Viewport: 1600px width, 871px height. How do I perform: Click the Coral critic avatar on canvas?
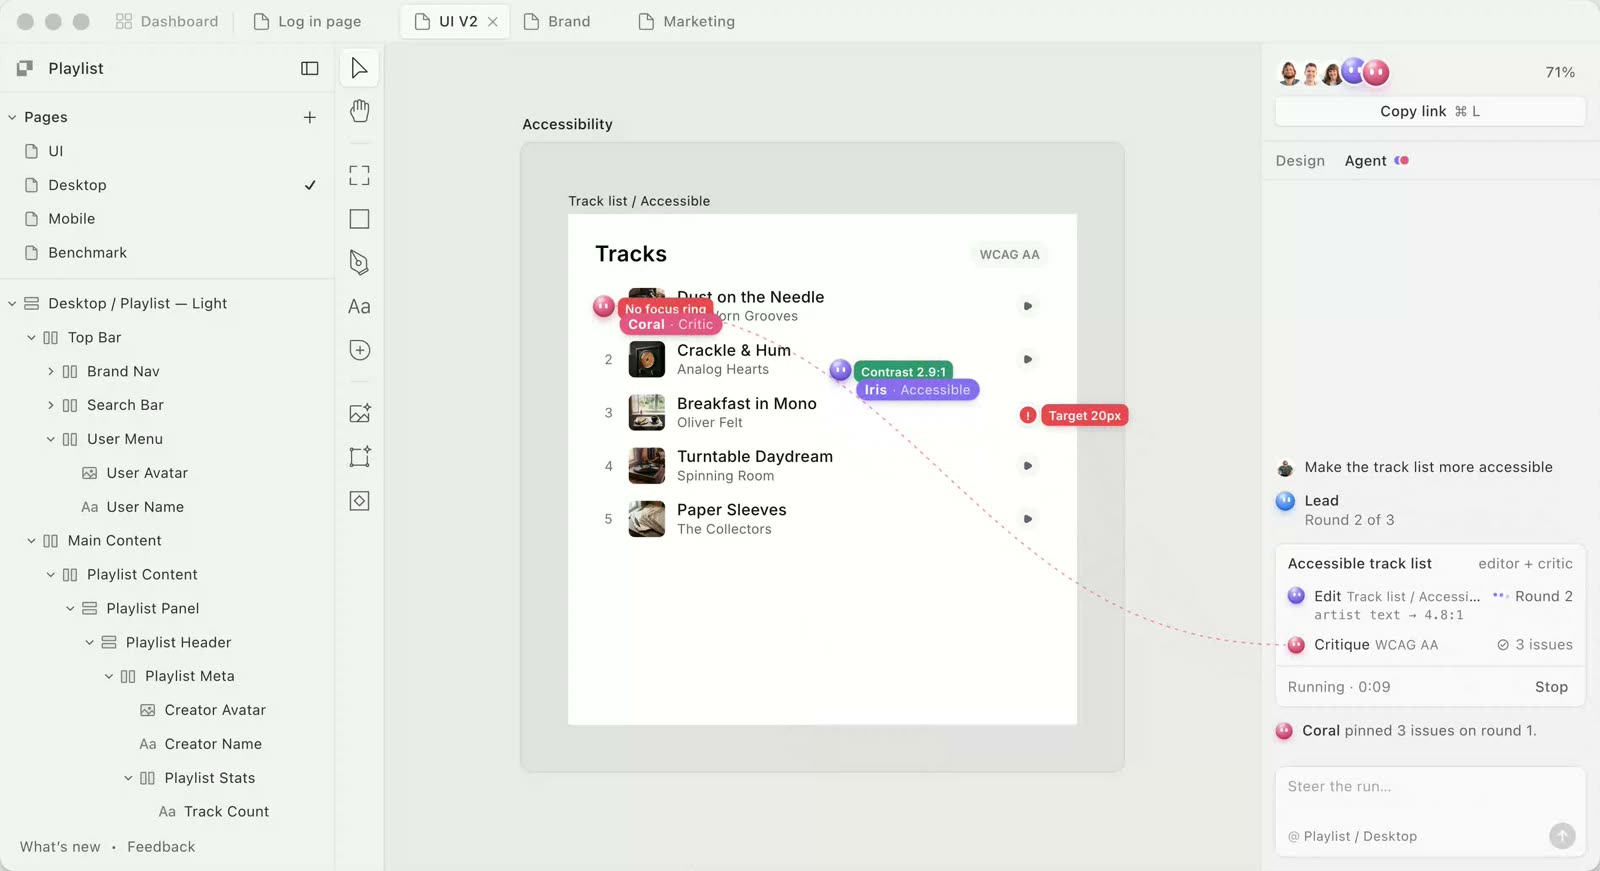603,306
